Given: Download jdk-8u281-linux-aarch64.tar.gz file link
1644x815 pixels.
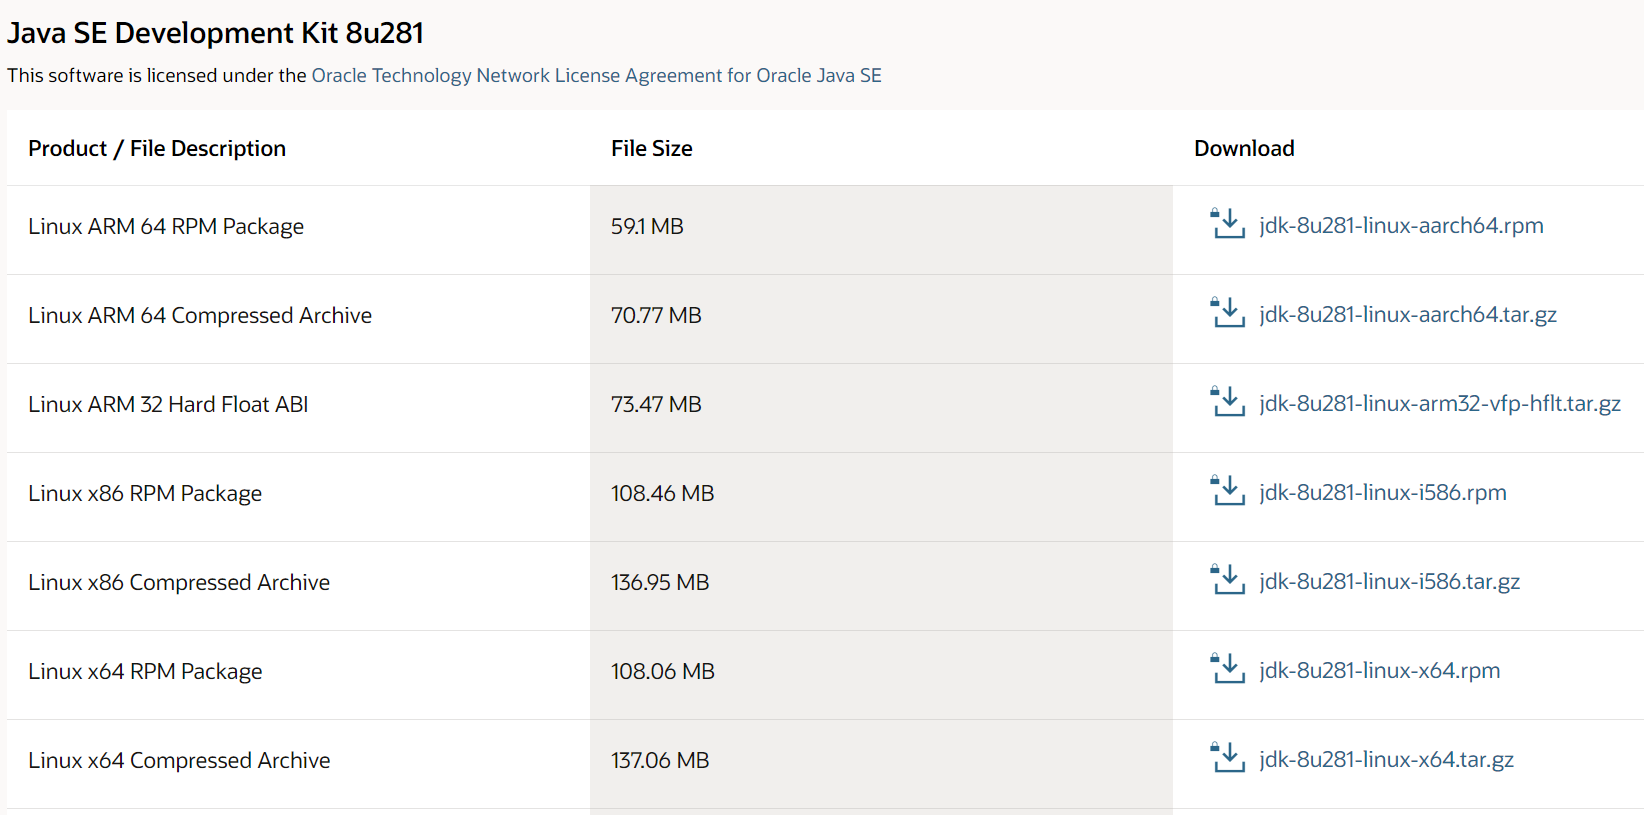Looking at the screenshot, I should [x=1408, y=315].
